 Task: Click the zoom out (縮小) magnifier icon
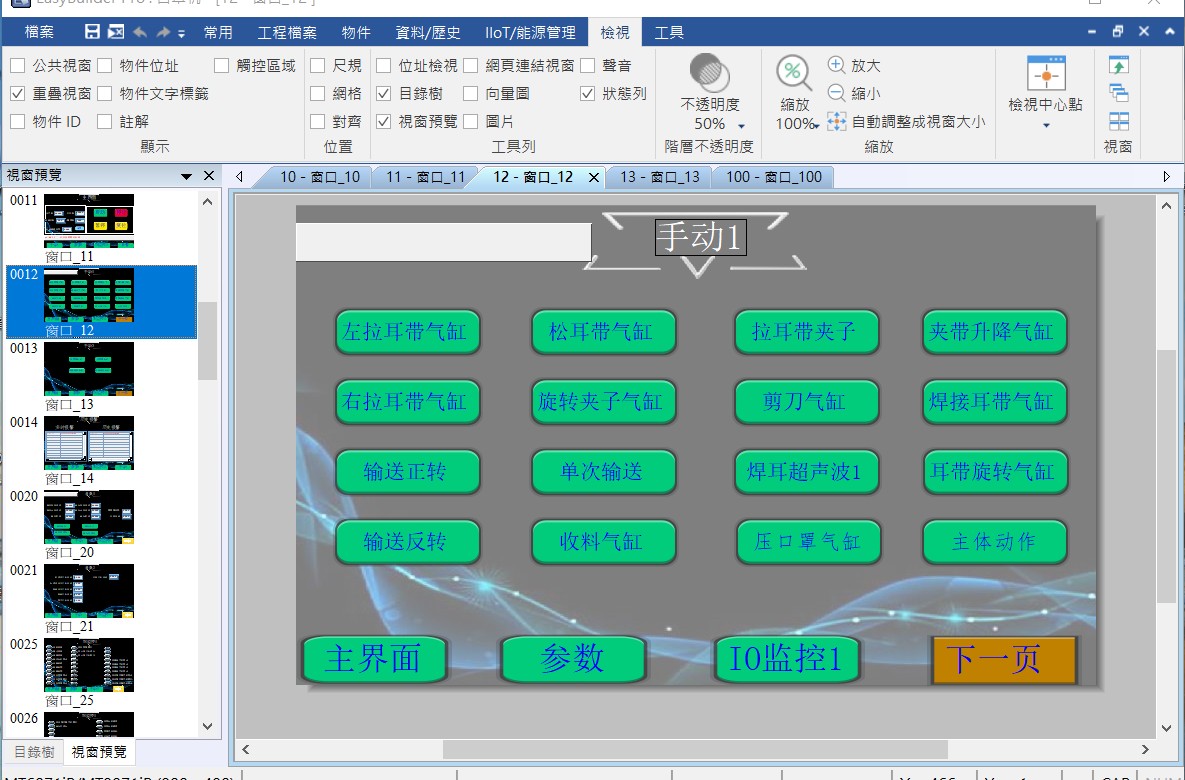[x=837, y=93]
